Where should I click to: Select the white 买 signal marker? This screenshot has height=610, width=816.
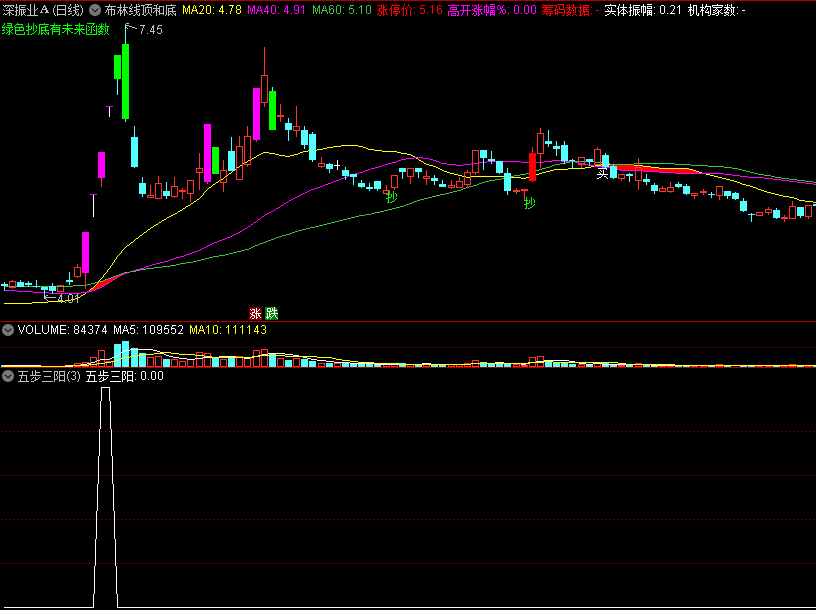602,174
